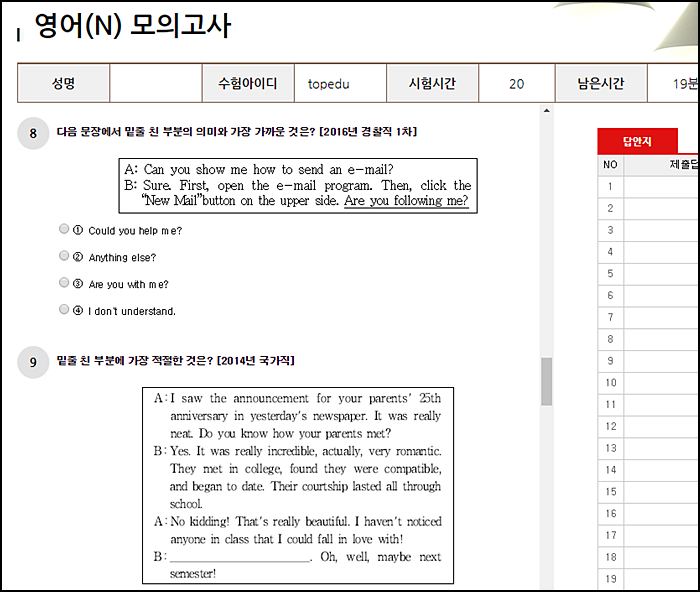The height and width of the screenshot is (592, 700).
Task: Click answer sheet row number 8
Action: 610,339
